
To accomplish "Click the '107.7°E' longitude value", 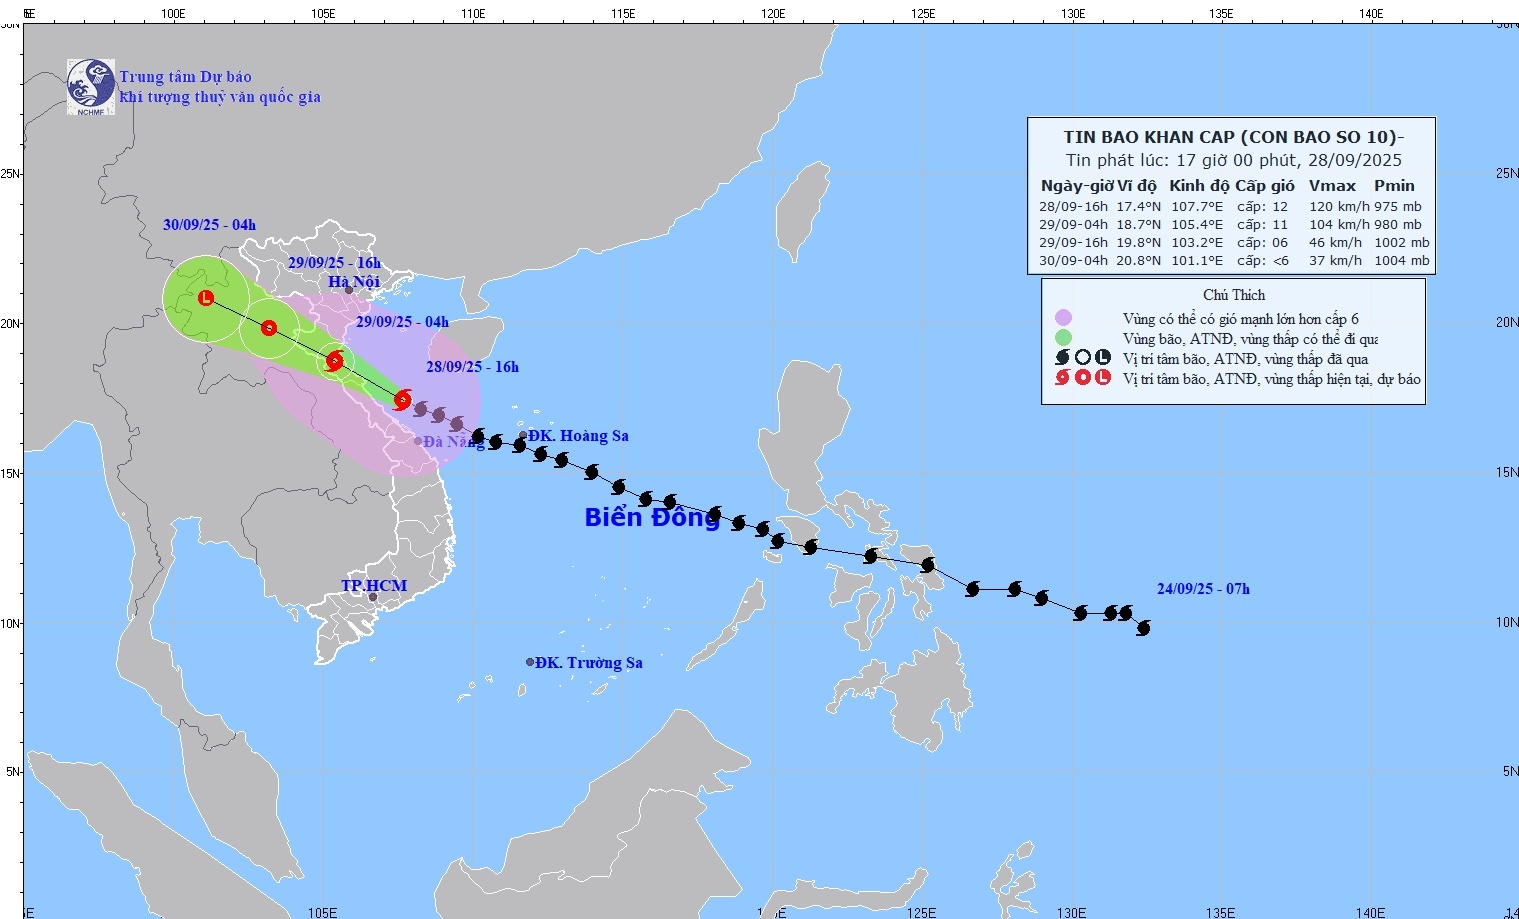I will 1197,207.
